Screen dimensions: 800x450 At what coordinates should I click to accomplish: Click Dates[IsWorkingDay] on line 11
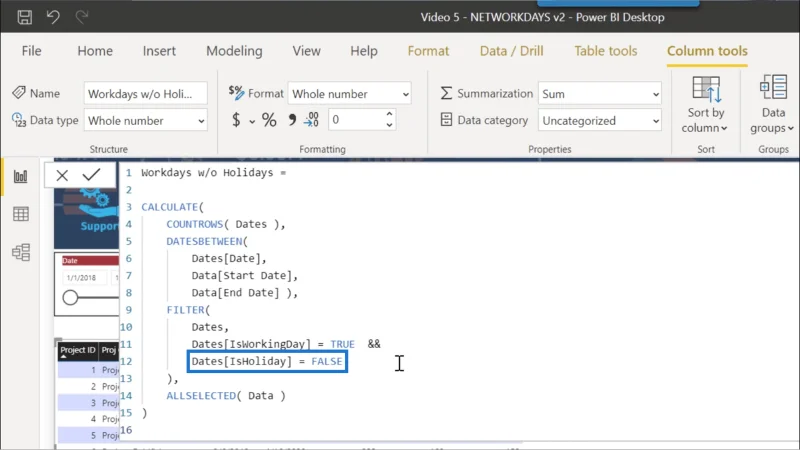pyautogui.click(x=251, y=344)
